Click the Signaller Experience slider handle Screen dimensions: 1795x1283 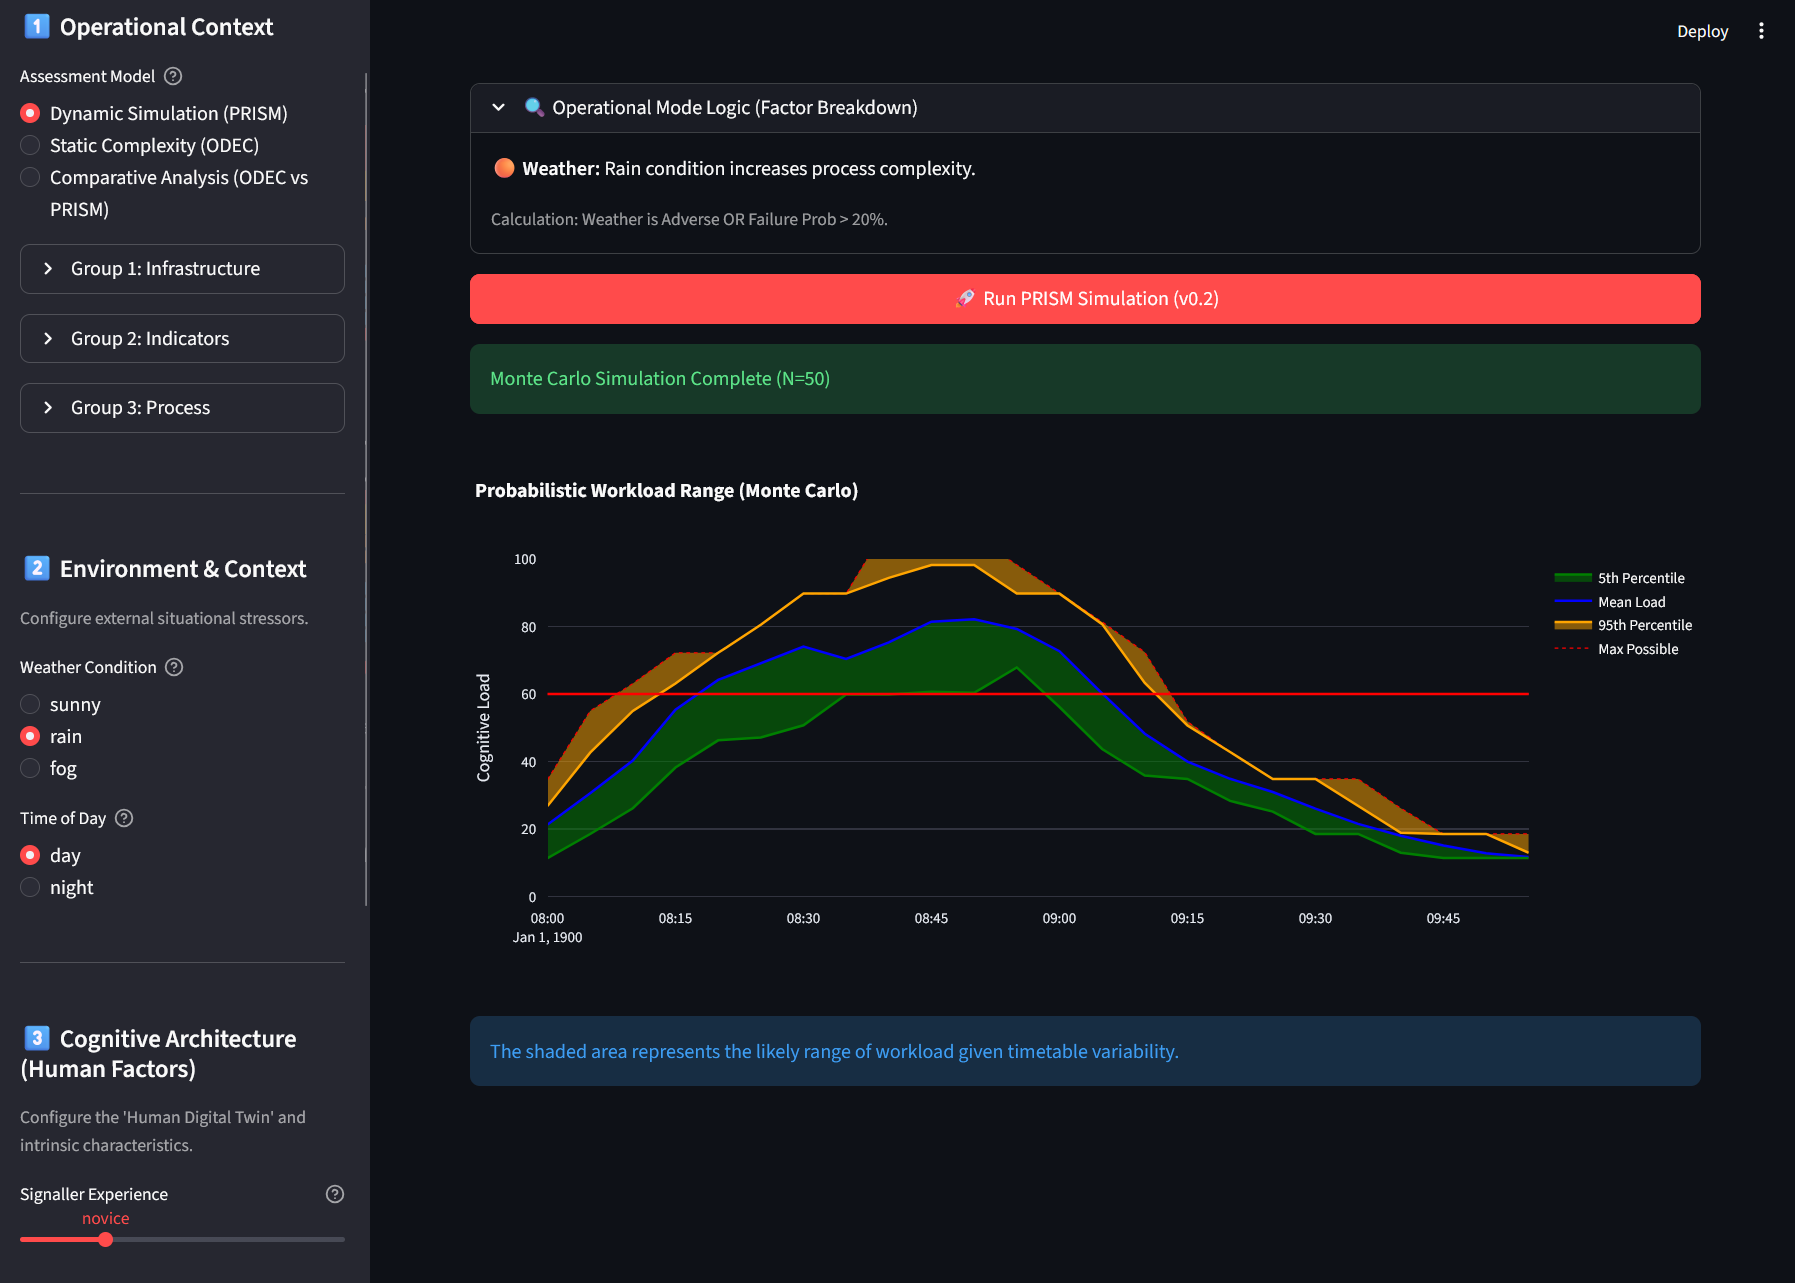[105, 1239]
